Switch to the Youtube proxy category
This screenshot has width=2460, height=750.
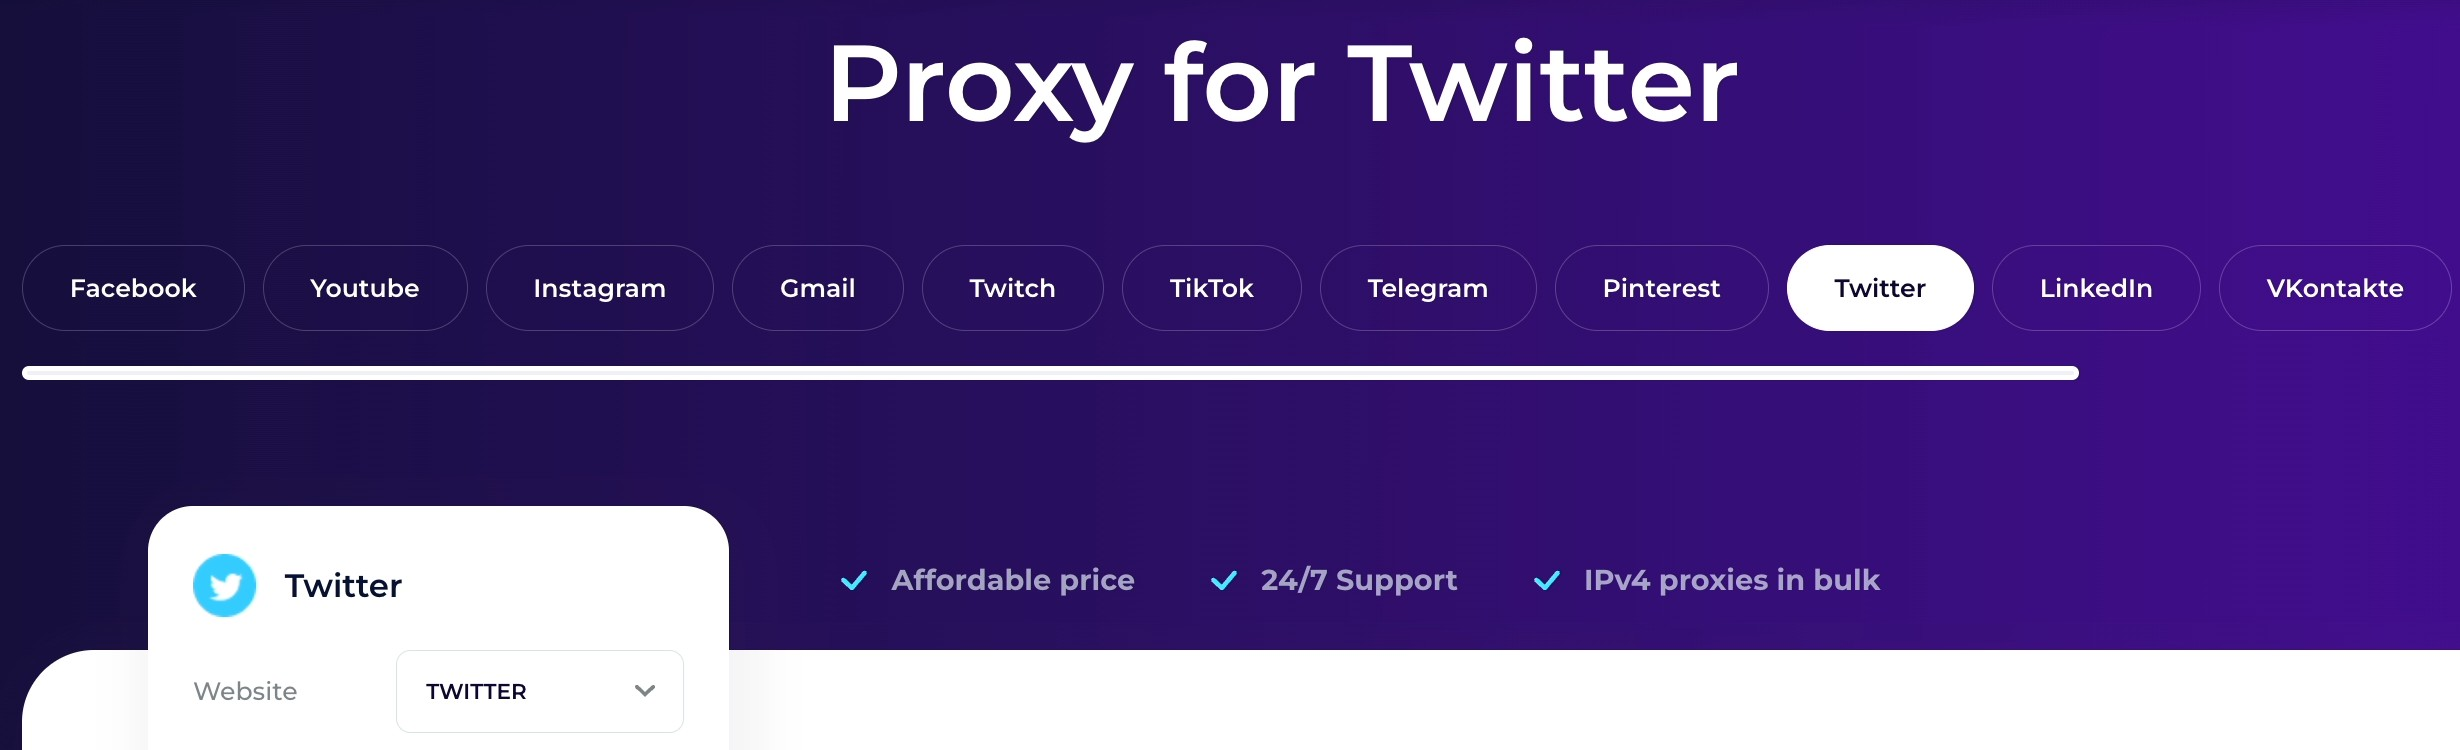(364, 288)
